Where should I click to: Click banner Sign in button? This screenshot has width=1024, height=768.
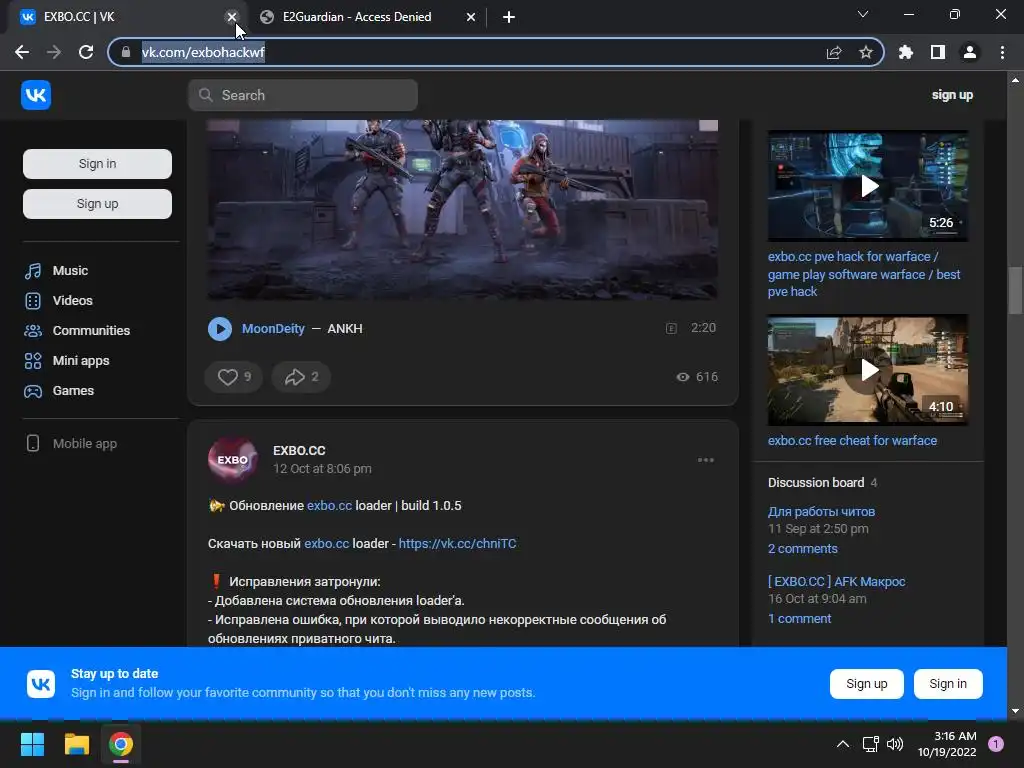[948, 684]
